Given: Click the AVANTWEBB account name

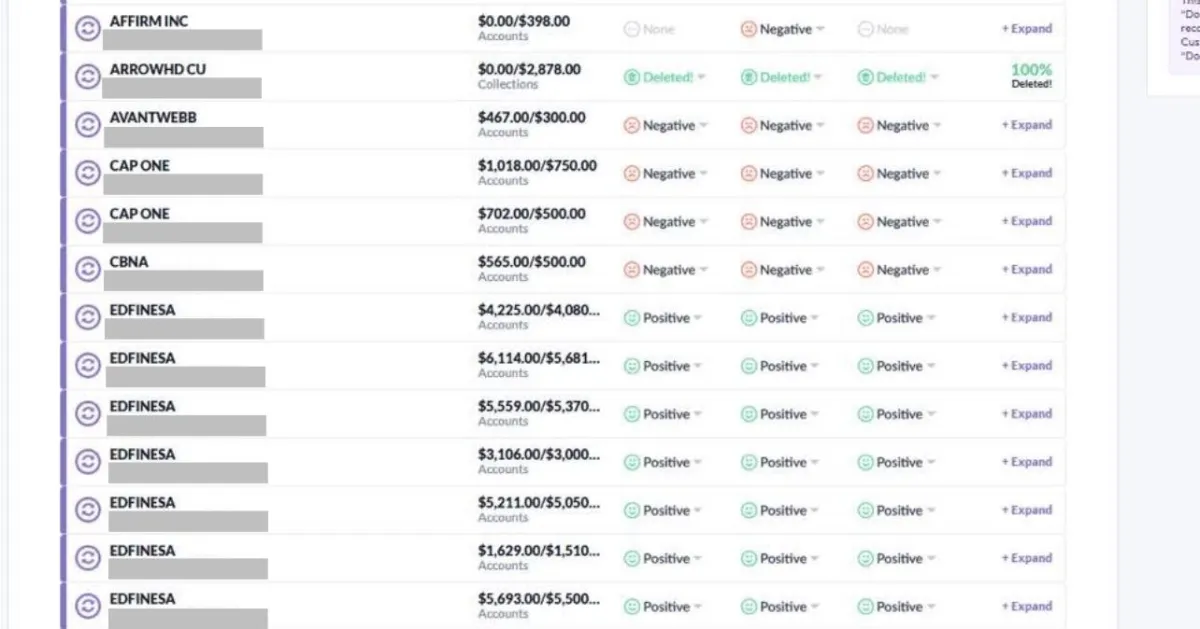Looking at the screenshot, I should (153, 117).
